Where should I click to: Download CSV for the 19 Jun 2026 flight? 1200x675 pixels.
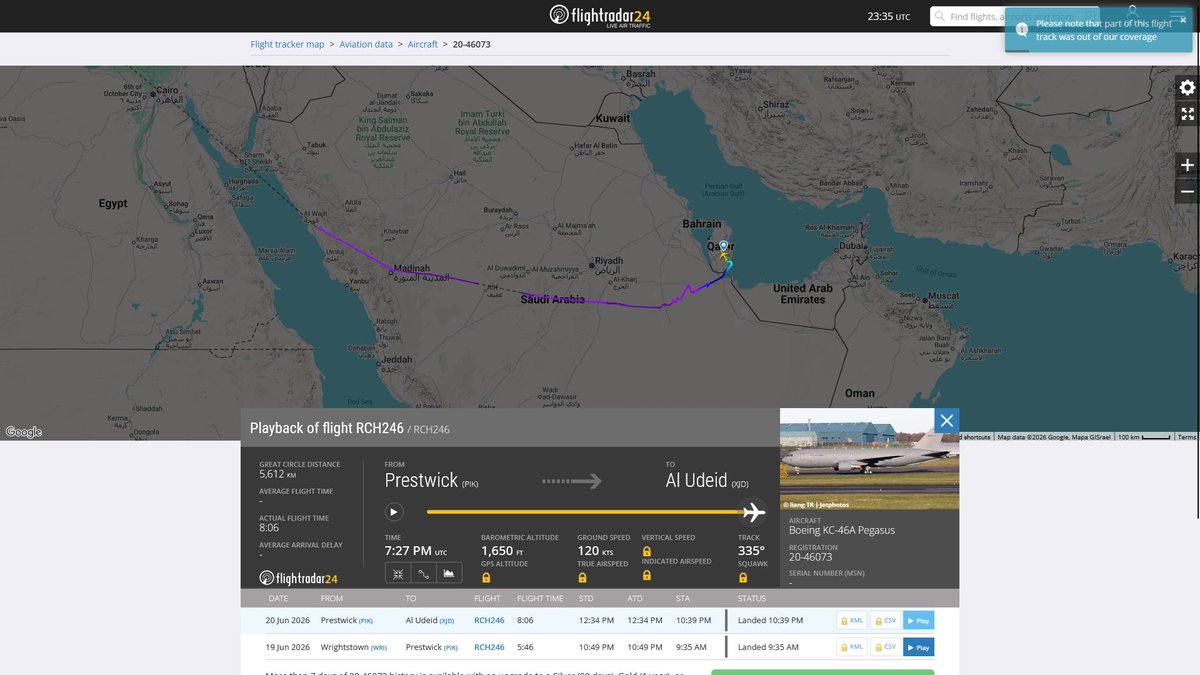coord(884,647)
